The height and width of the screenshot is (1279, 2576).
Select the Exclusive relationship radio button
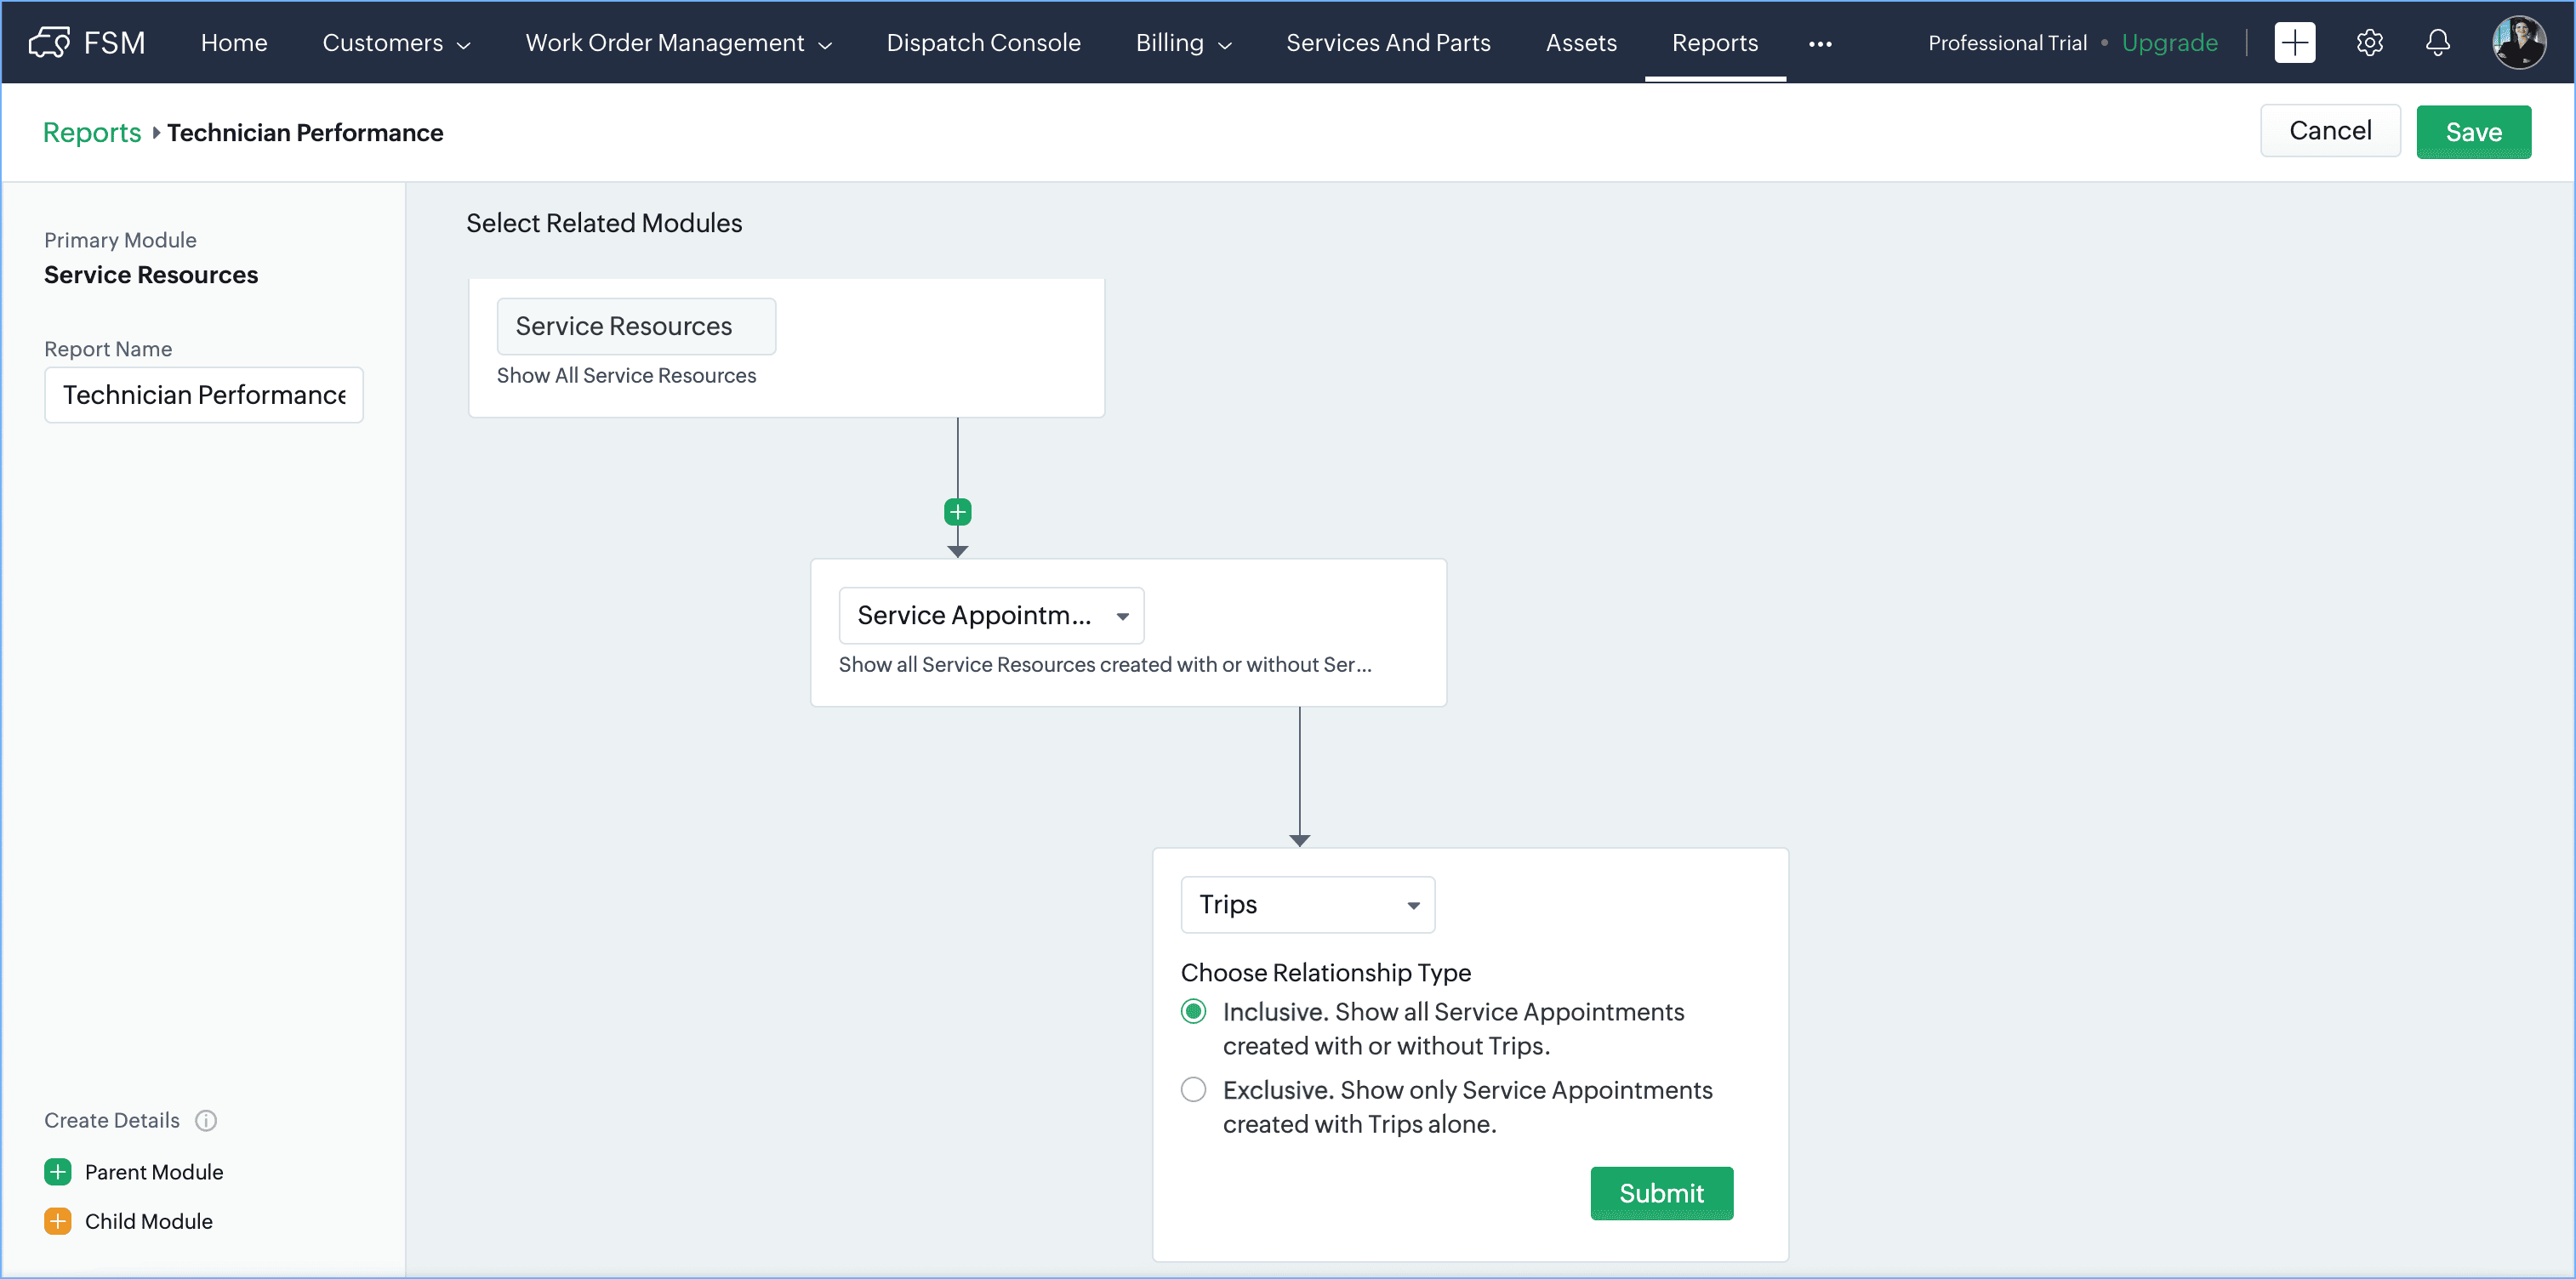(x=1193, y=1089)
